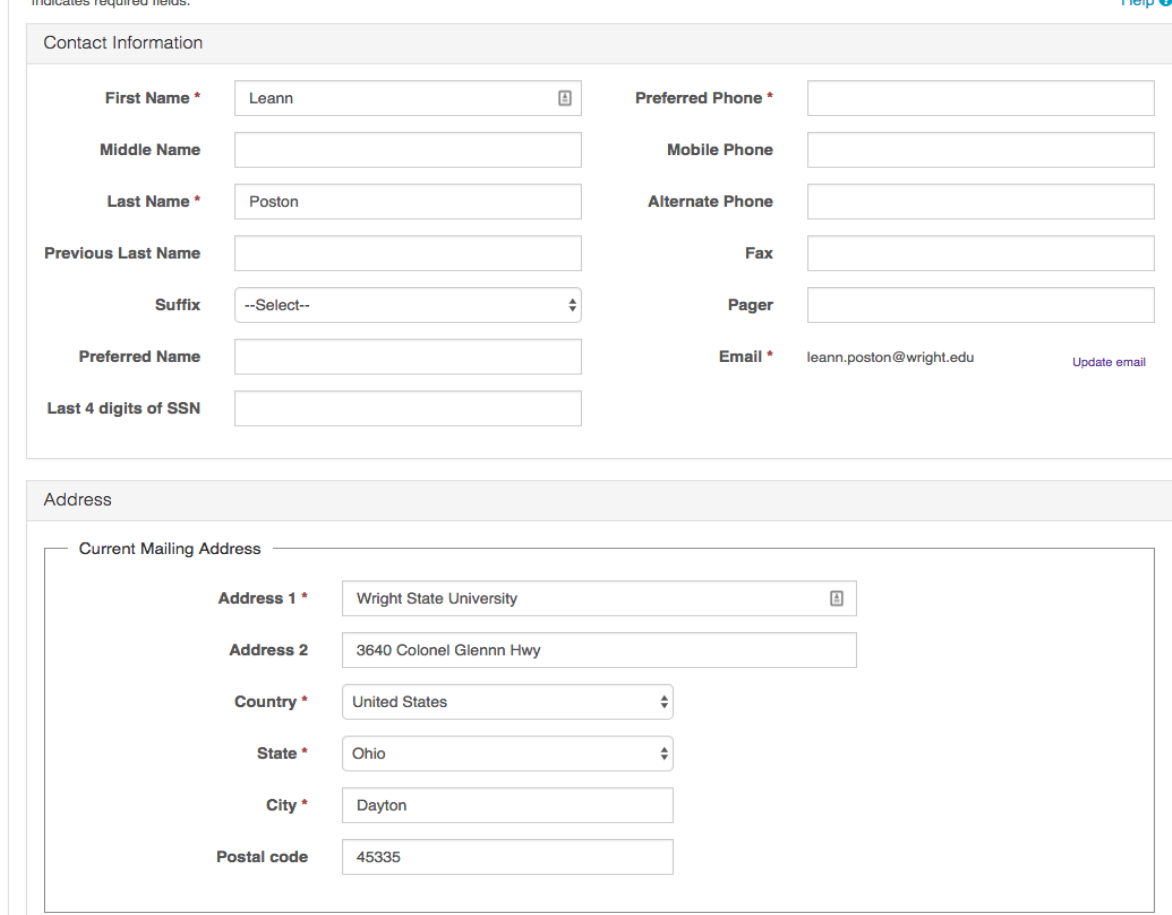Click the Mobile Phone input field
Image resolution: width=1172 pixels, height=915 pixels.
tap(981, 150)
